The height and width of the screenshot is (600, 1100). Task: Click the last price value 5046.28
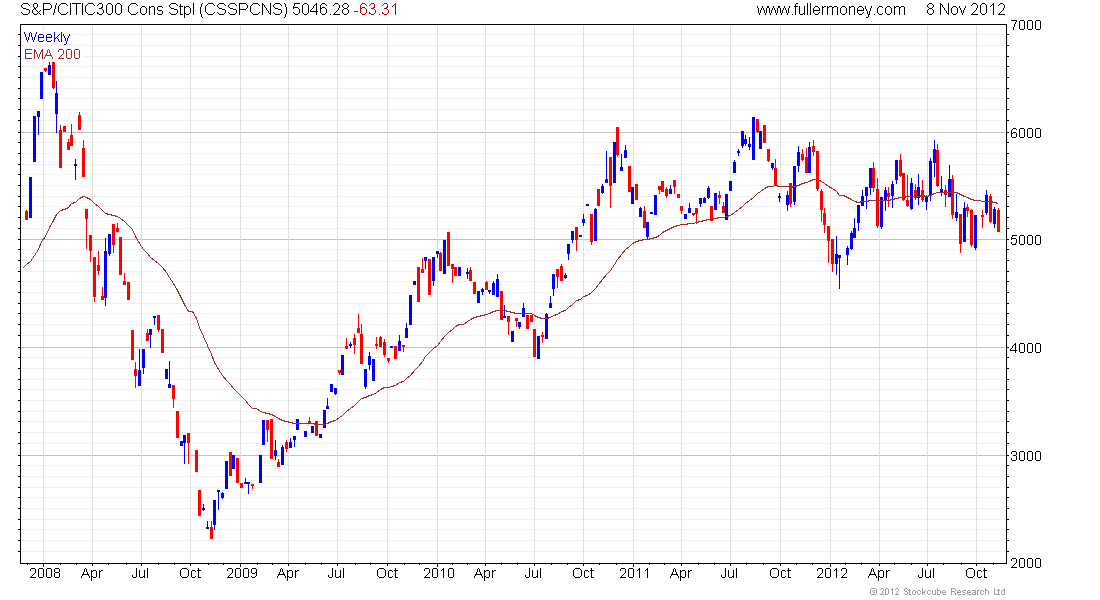320,10
